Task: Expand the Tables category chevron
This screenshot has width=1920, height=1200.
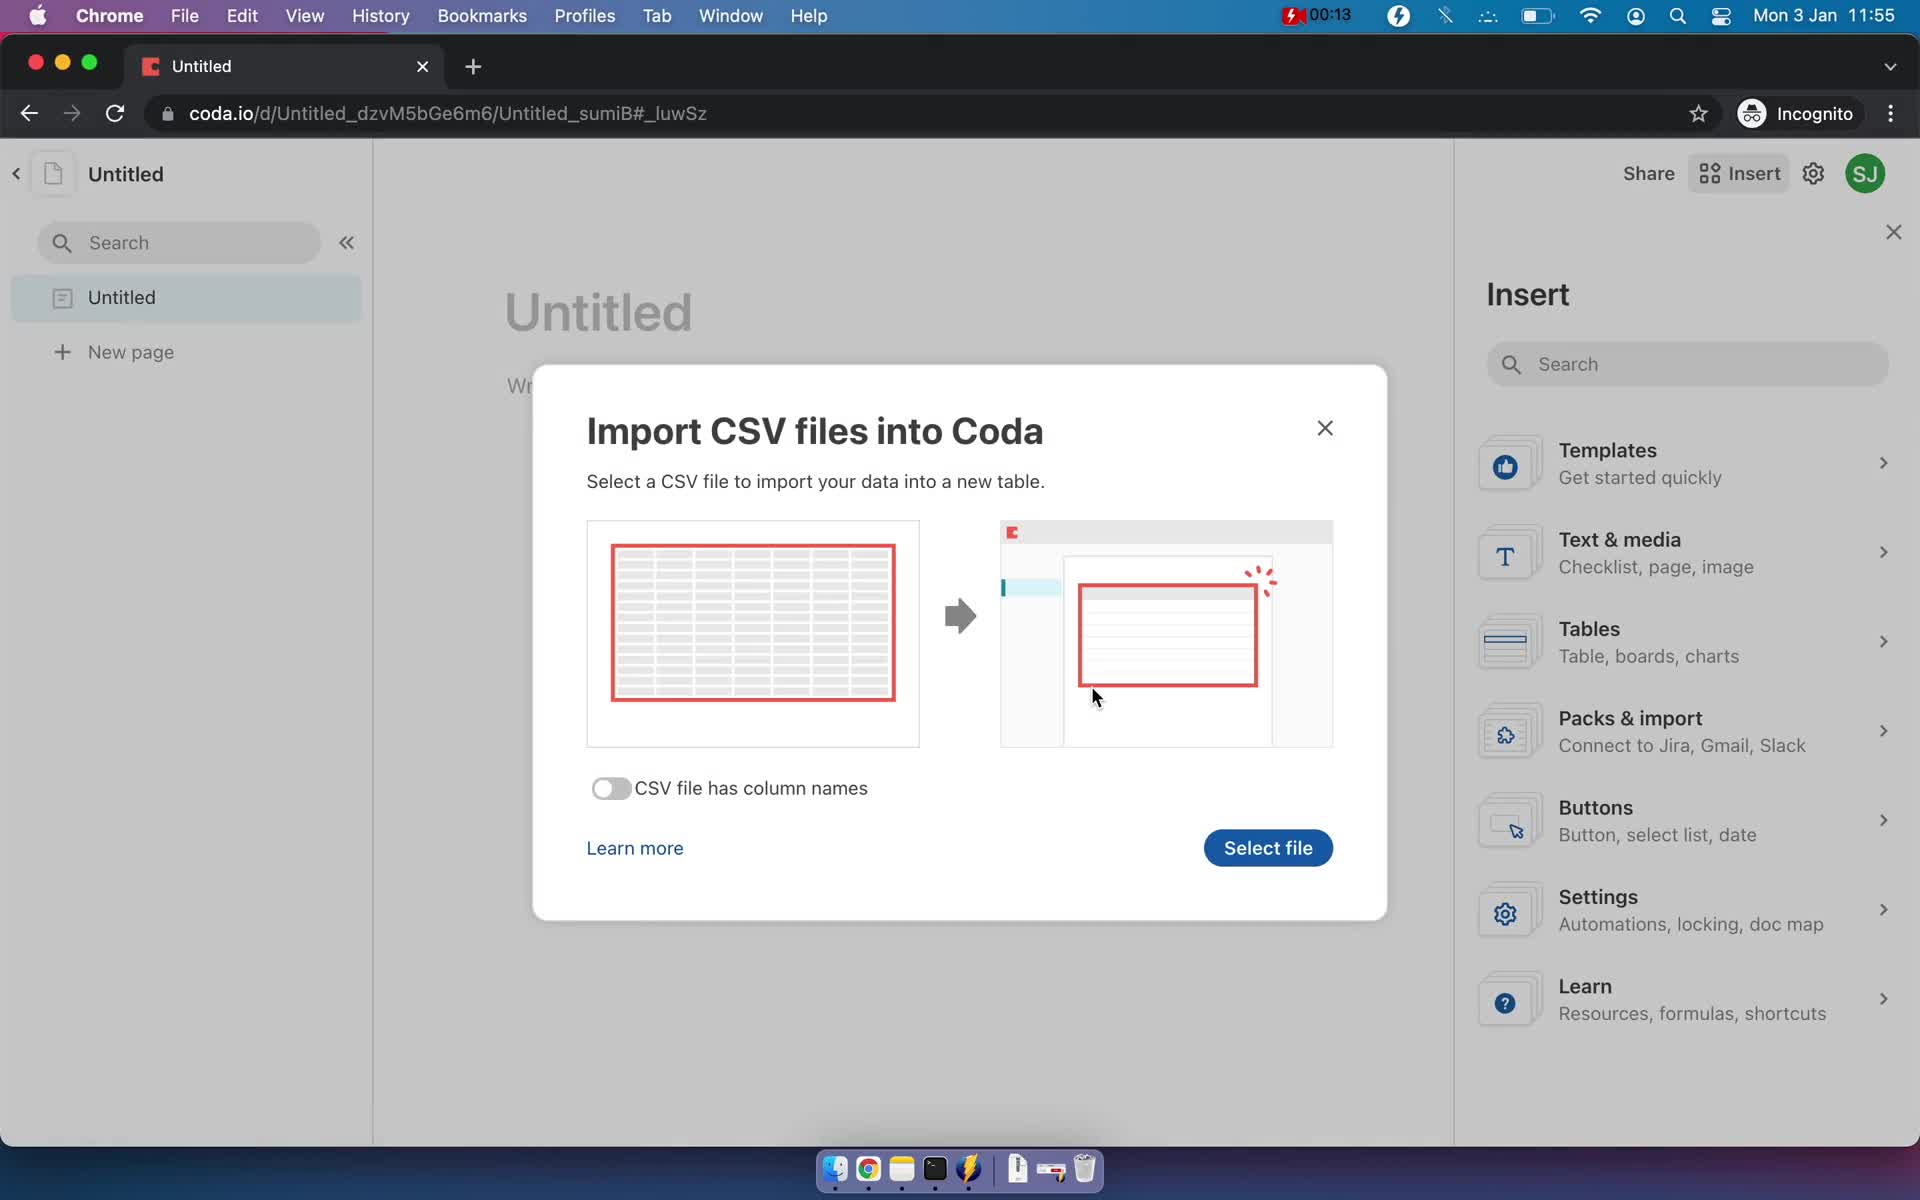Action: pyautogui.click(x=1883, y=641)
